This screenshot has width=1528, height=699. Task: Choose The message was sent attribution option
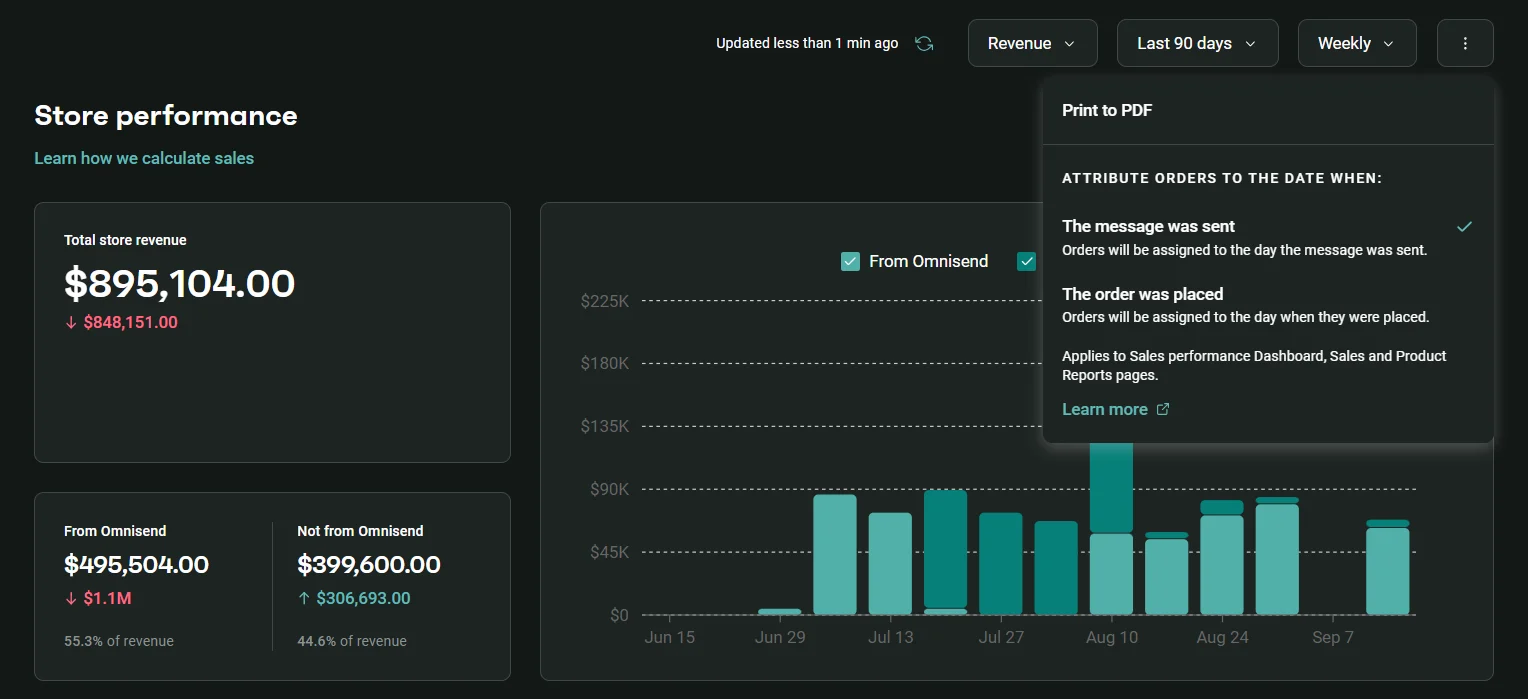click(x=1268, y=237)
